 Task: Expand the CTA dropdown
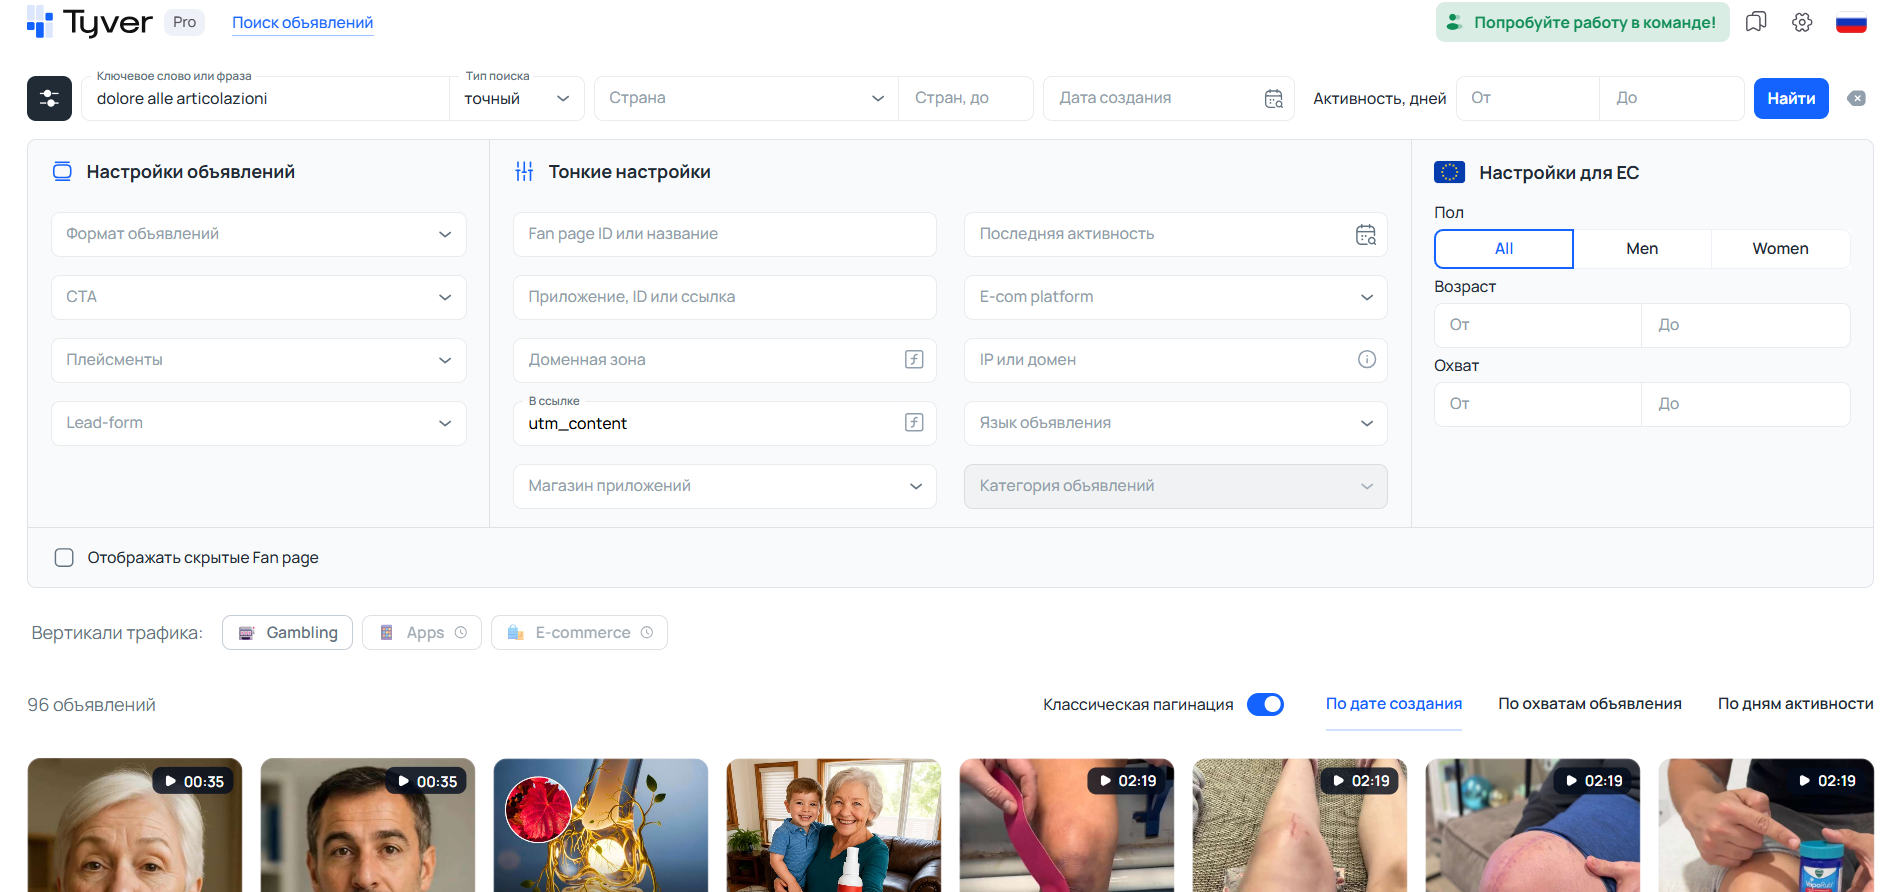click(x=259, y=297)
